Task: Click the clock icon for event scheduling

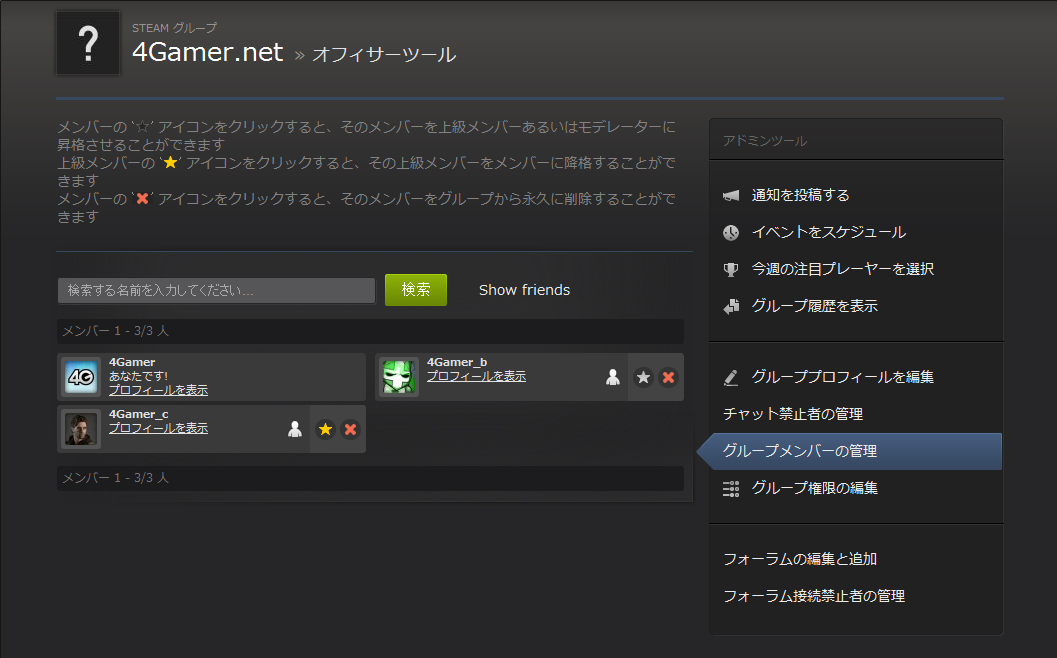Action: tap(731, 233)
